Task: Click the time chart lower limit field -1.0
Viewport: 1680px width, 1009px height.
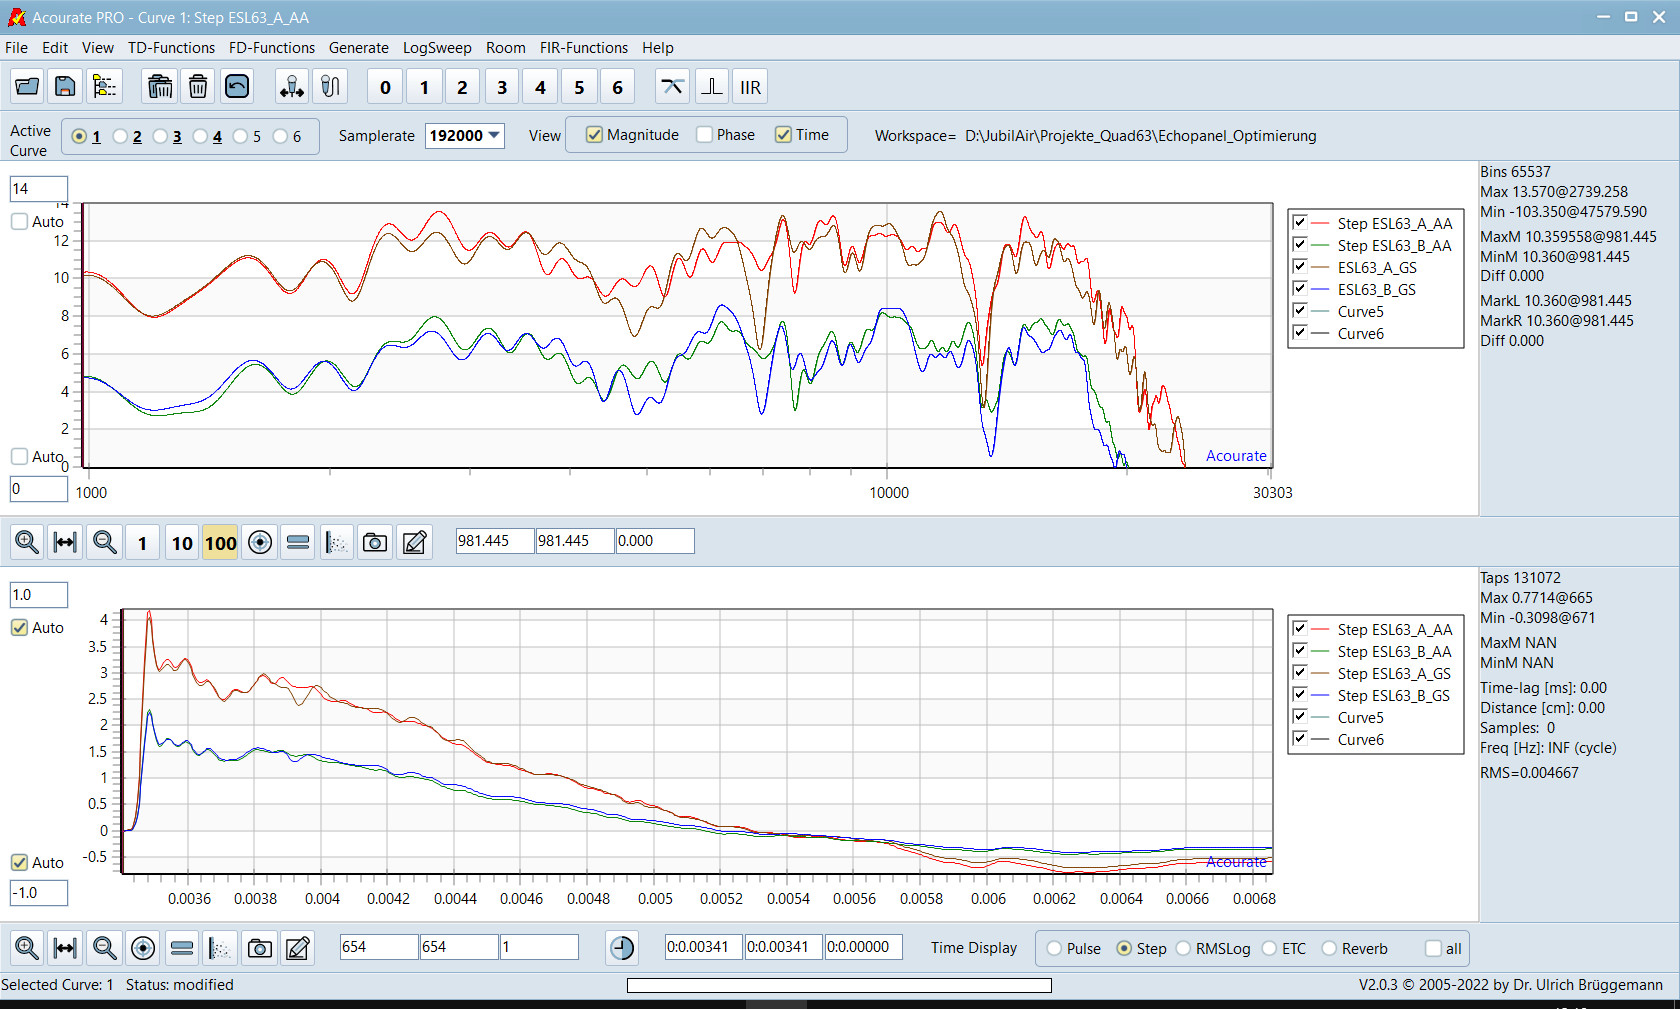Action: [39, 893]
